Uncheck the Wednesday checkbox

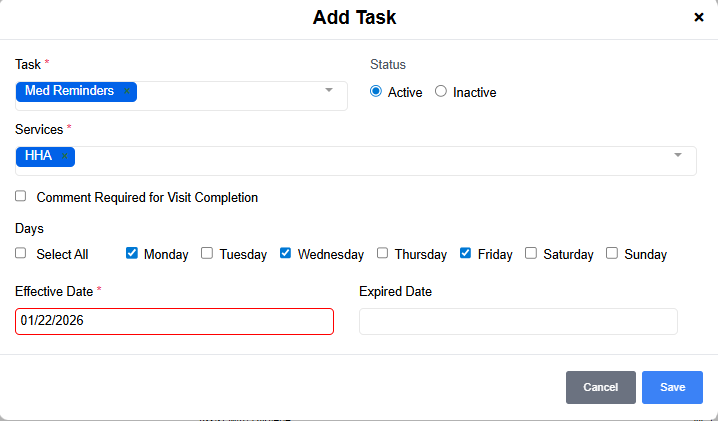285,253
